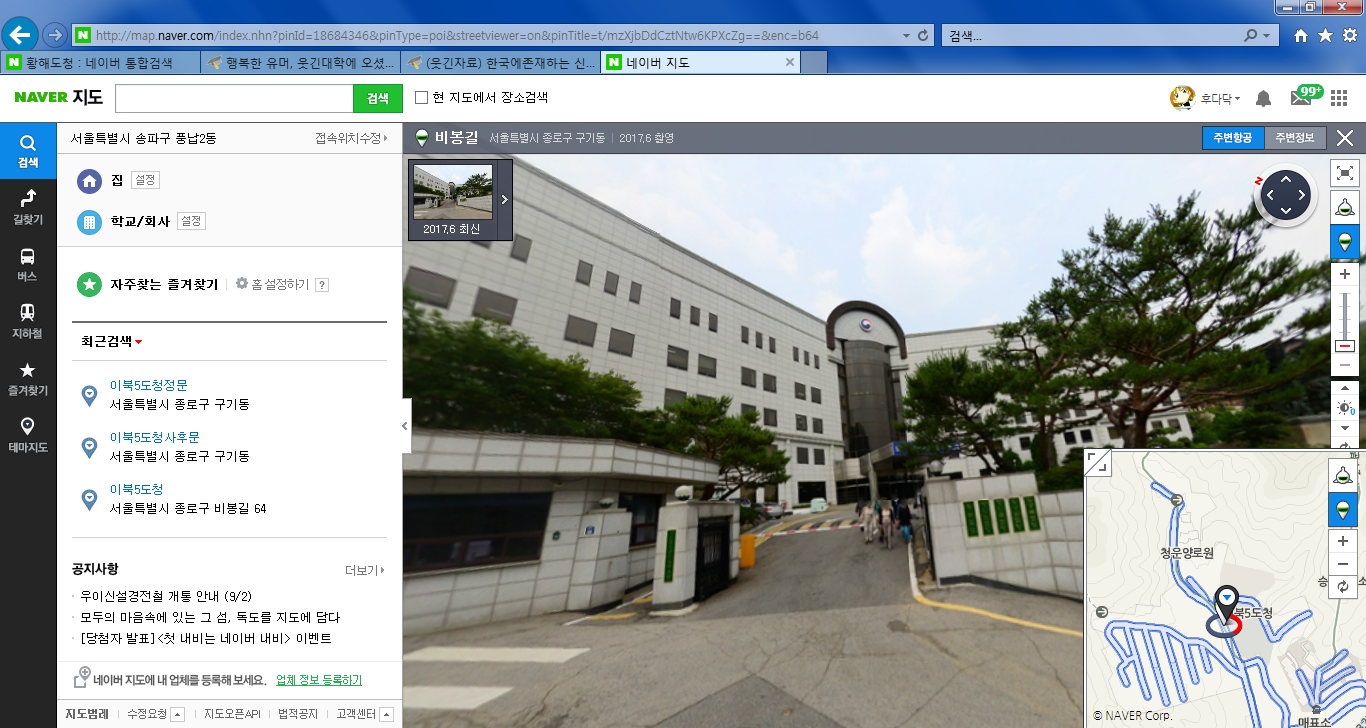
Task: Open 즐겨찾기 favorites in the sidebar
Action: pyautogui.click(x=28, y=377)
